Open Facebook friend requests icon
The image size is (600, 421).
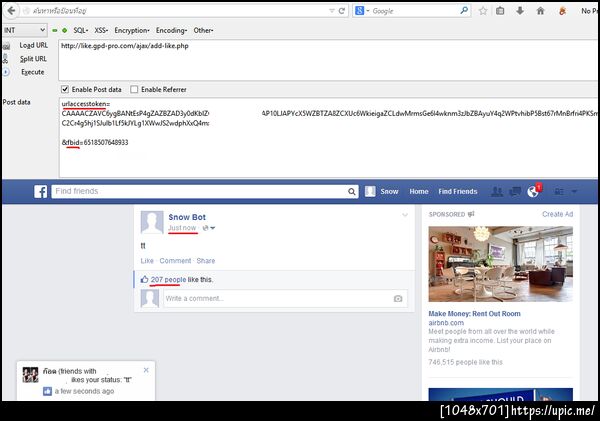[497, 191]
